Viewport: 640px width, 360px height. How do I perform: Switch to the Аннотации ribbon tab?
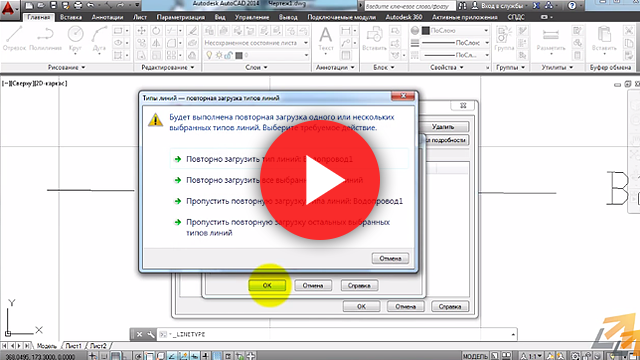coord(107,17)
